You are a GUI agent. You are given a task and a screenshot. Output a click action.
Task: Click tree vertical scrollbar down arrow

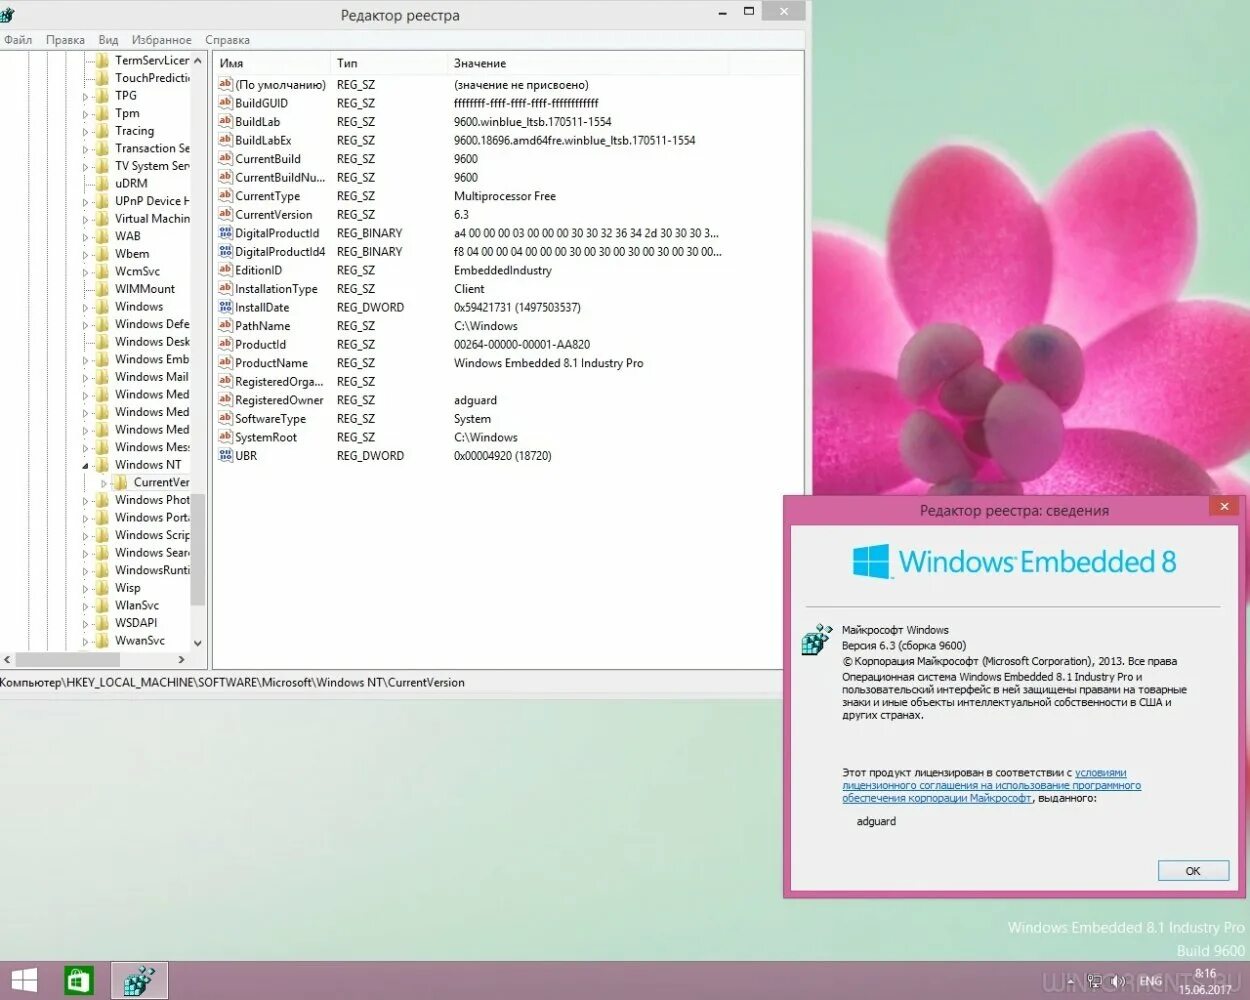(197, 643)
